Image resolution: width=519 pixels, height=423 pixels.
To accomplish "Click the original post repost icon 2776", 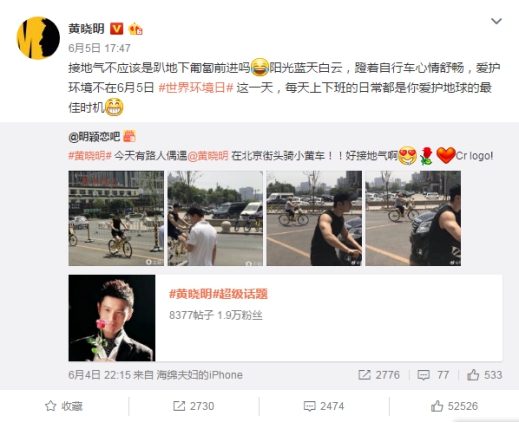I will [x=379, y=375].
